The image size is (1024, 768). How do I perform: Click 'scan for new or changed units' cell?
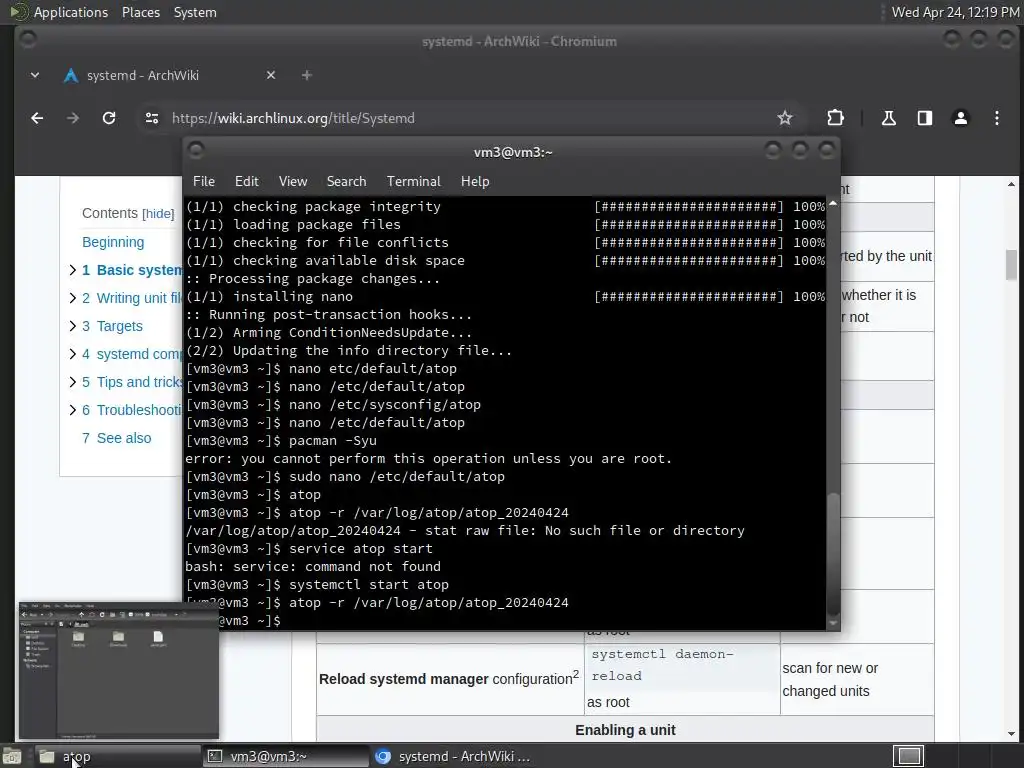[x=857, y=679]
